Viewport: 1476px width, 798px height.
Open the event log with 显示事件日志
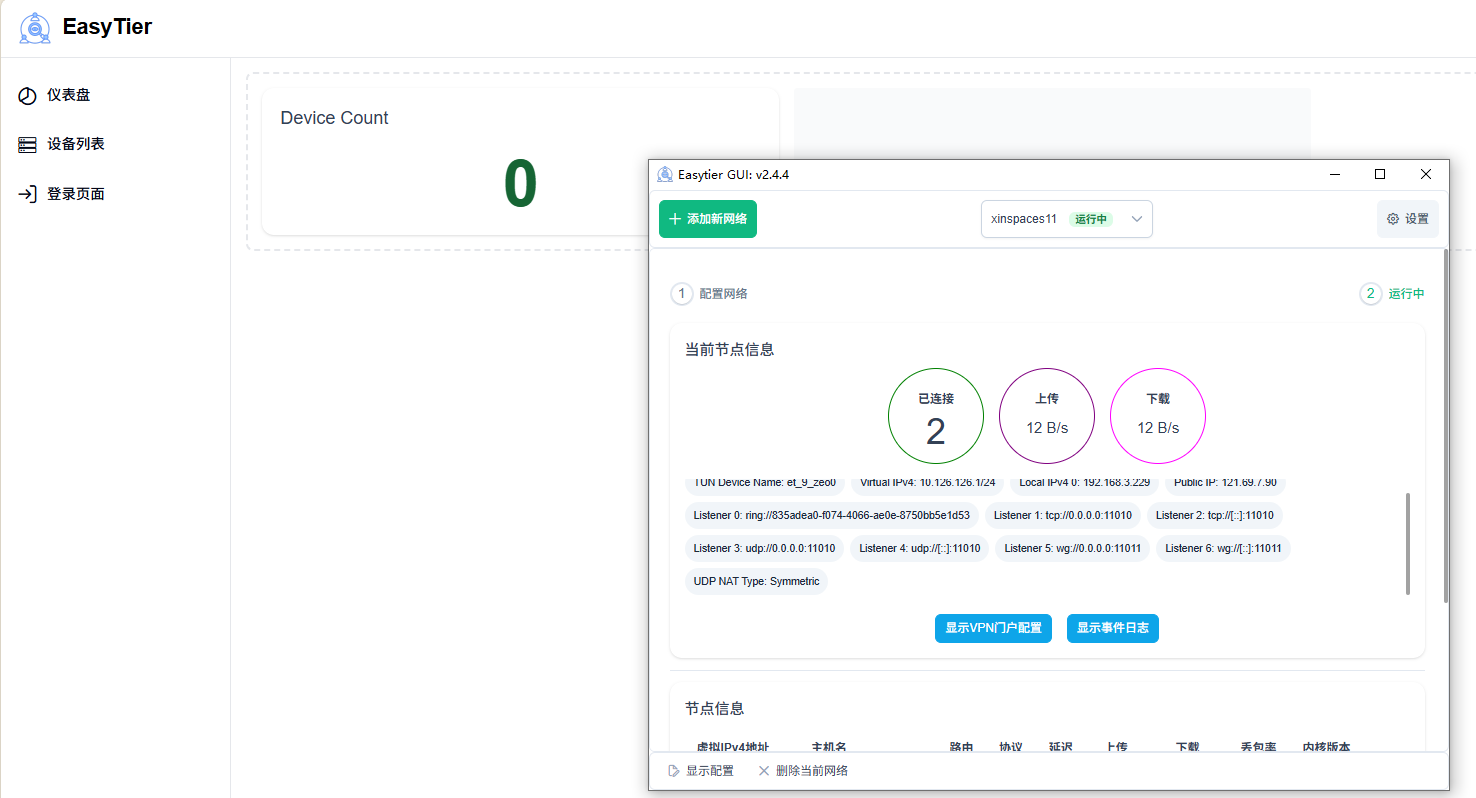(1113, 628)
